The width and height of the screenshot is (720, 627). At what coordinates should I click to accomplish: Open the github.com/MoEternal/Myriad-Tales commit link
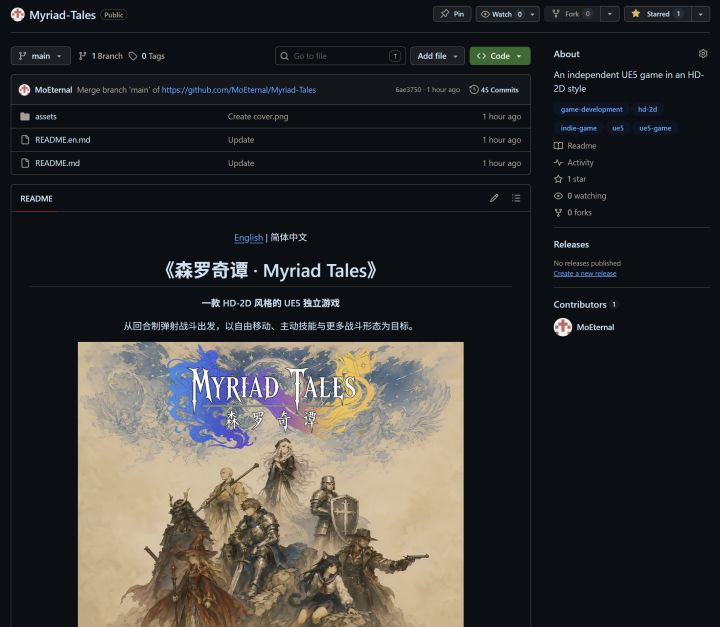coord(238,90)
